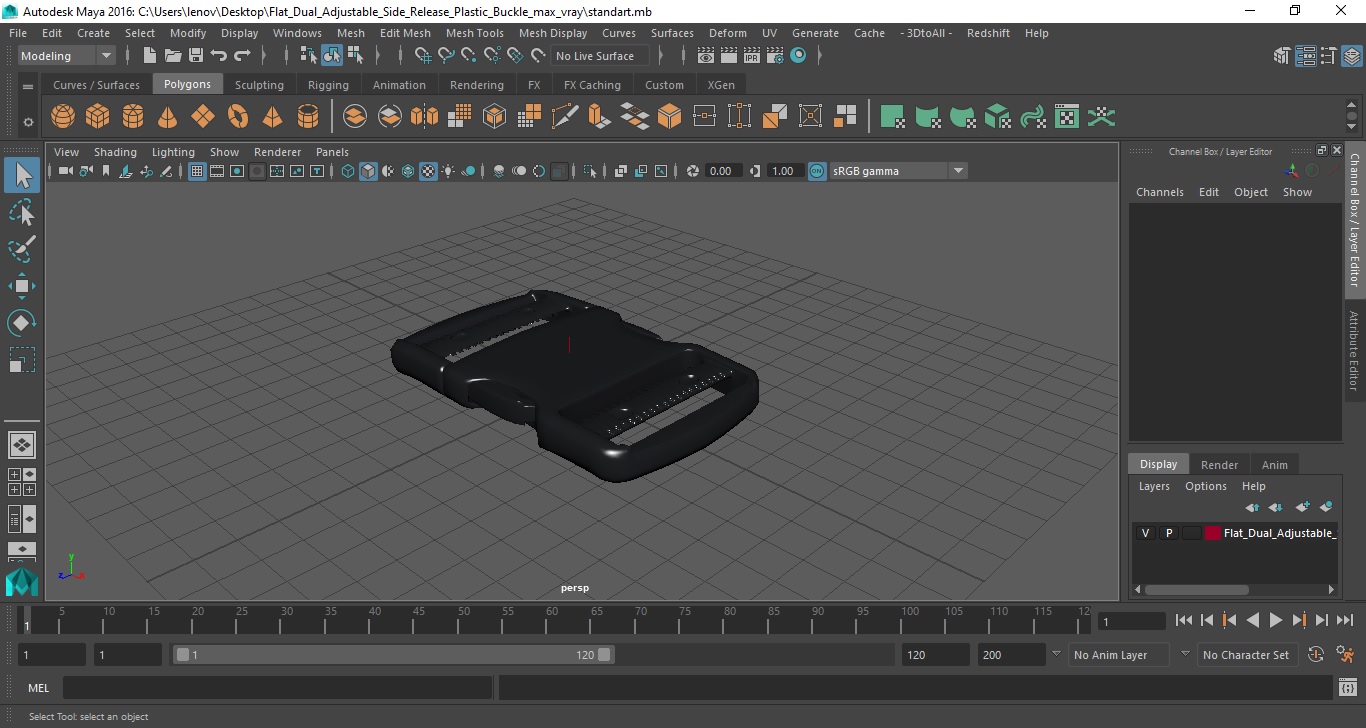Image resolution: width=1366 pixels, height=728 pixels.
Task: Toggle the sRGB color management icon
Action: point(817,171)
